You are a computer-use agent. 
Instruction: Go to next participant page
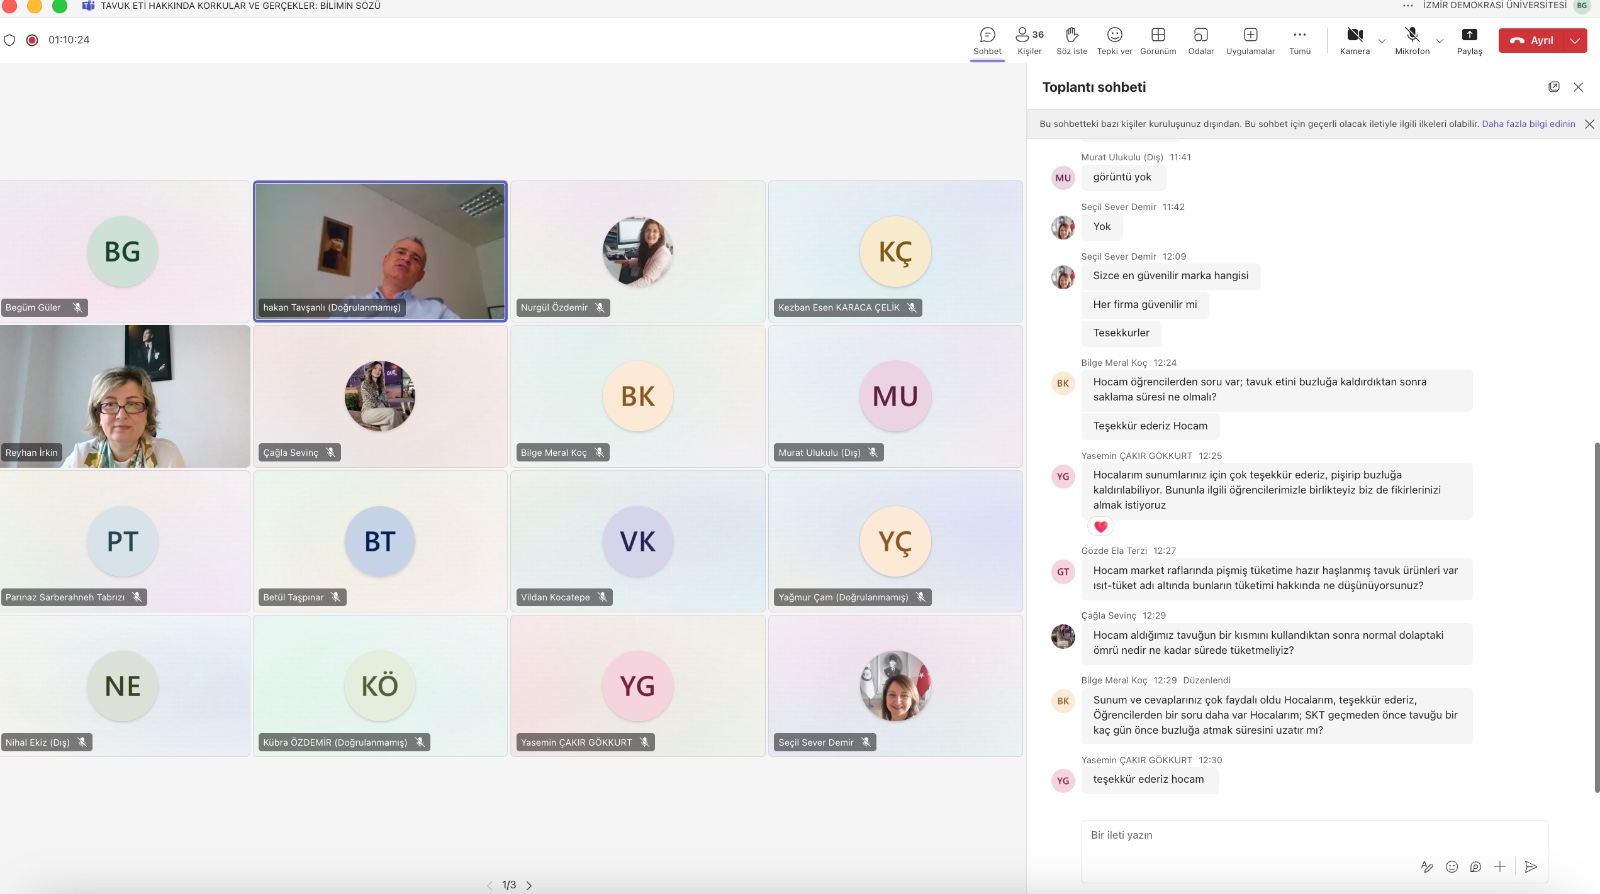click(x=529, y=885)
